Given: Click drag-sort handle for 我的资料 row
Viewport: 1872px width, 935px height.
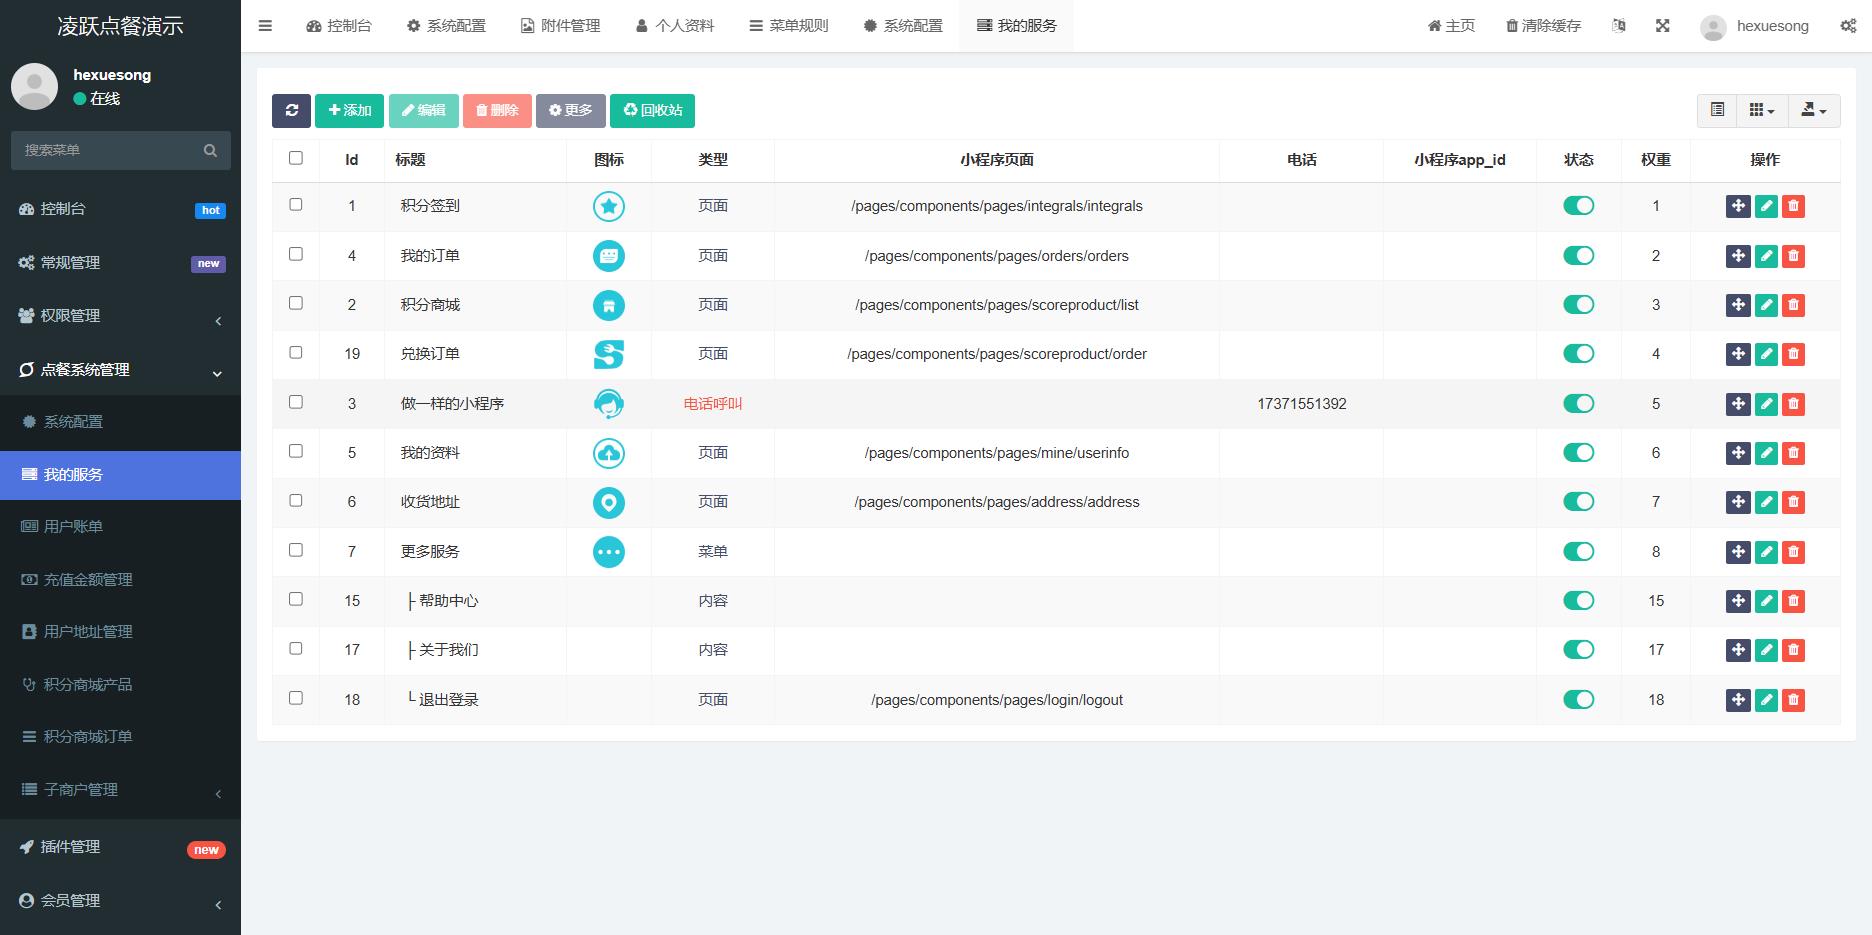Looking at the screenshot, I should 1738,453.
